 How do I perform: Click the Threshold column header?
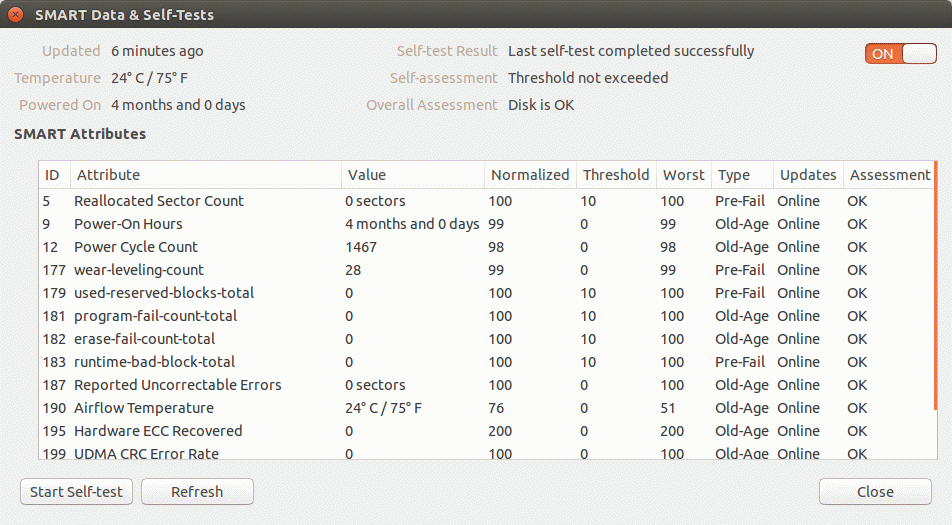click(616, 175)
